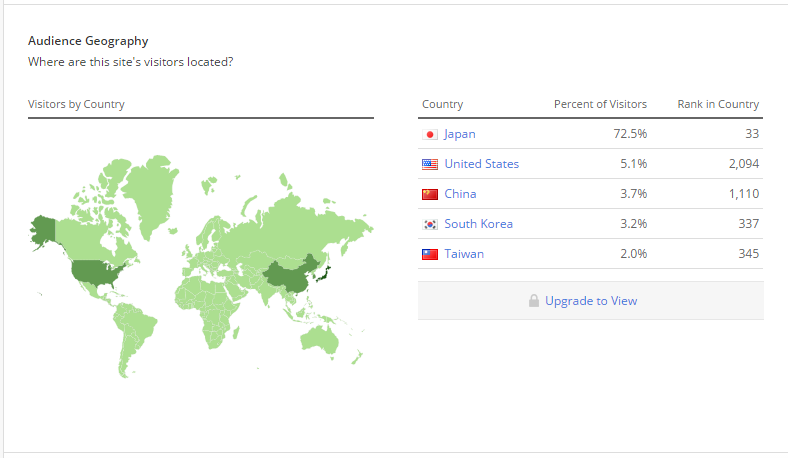794x458 pixels.
Task: Open the Taiwan country link
Action: 464,254
